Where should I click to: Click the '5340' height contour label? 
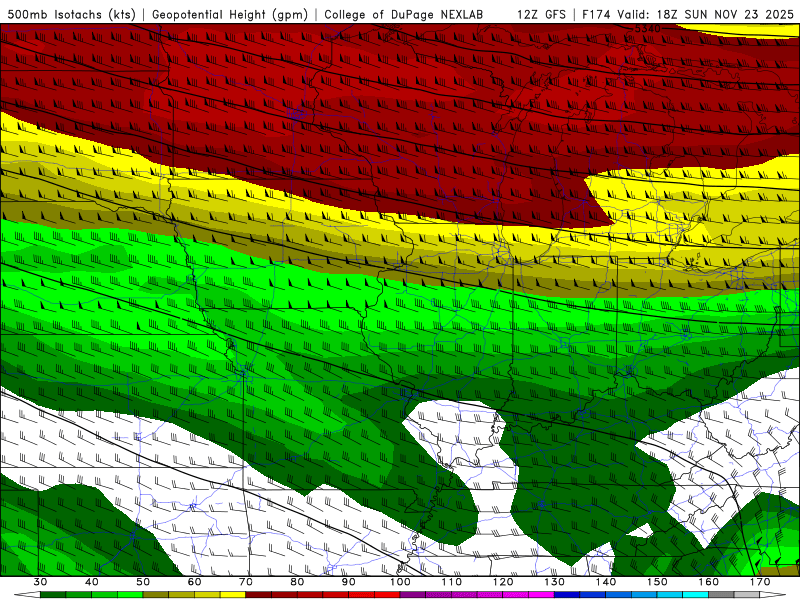647,29
